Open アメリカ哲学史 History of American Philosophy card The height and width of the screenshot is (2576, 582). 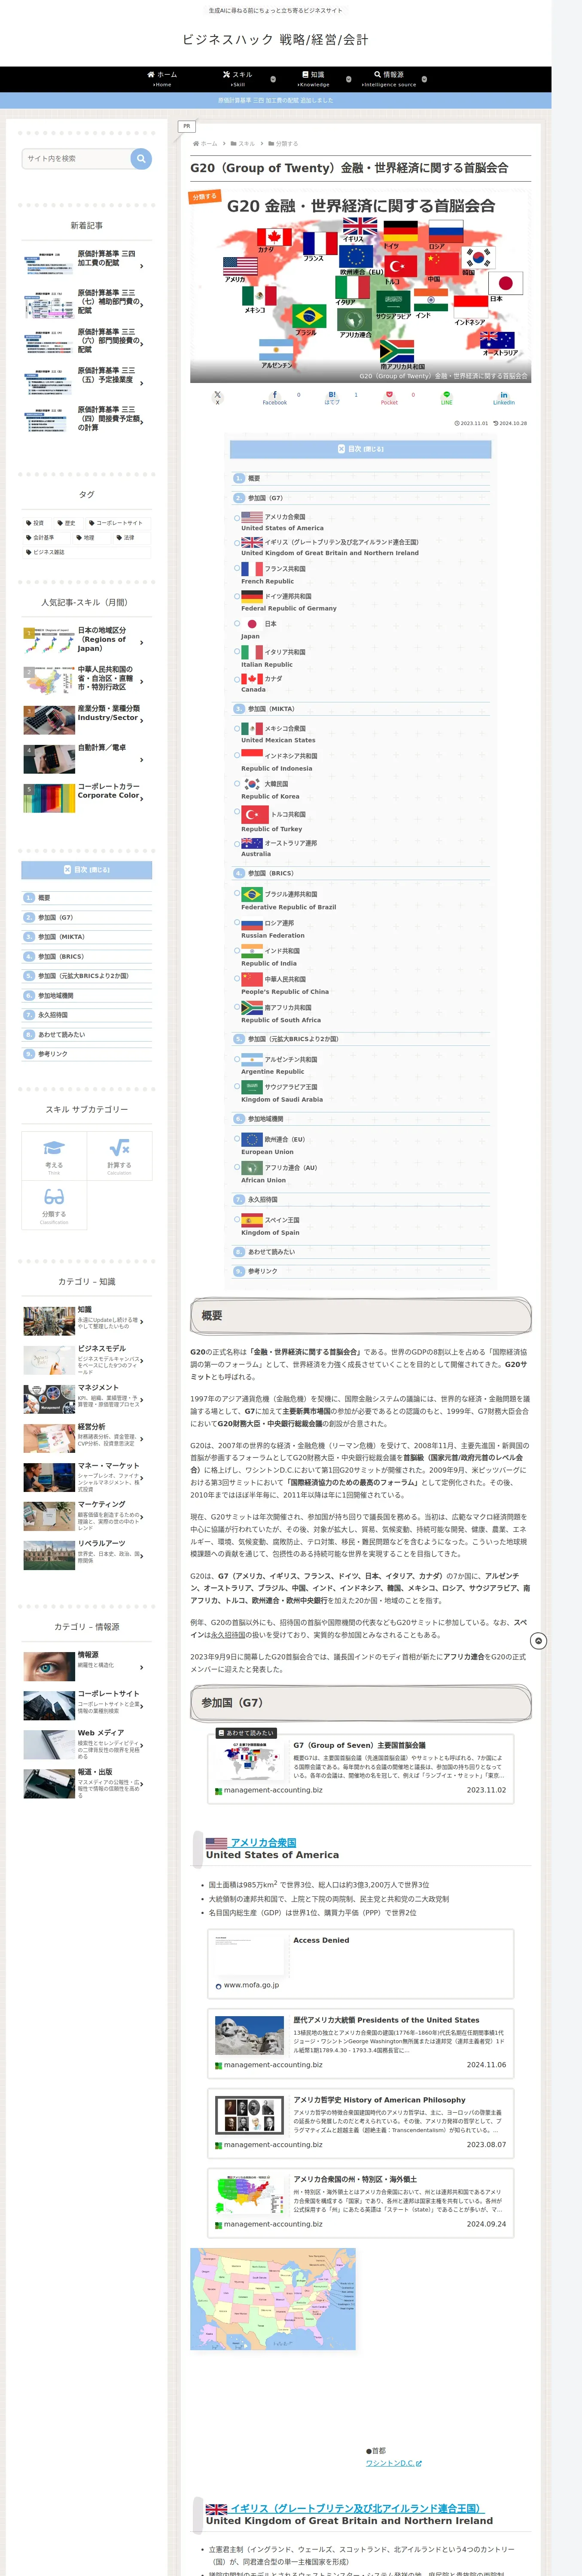(360, 2122)
